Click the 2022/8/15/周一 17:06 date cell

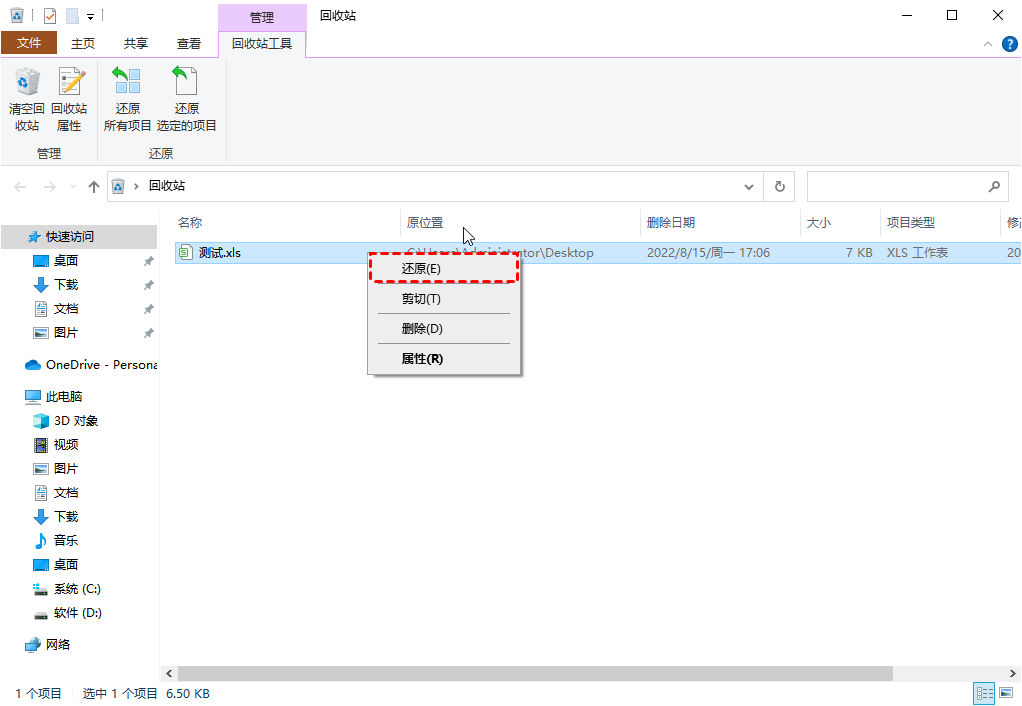(708, 253)
